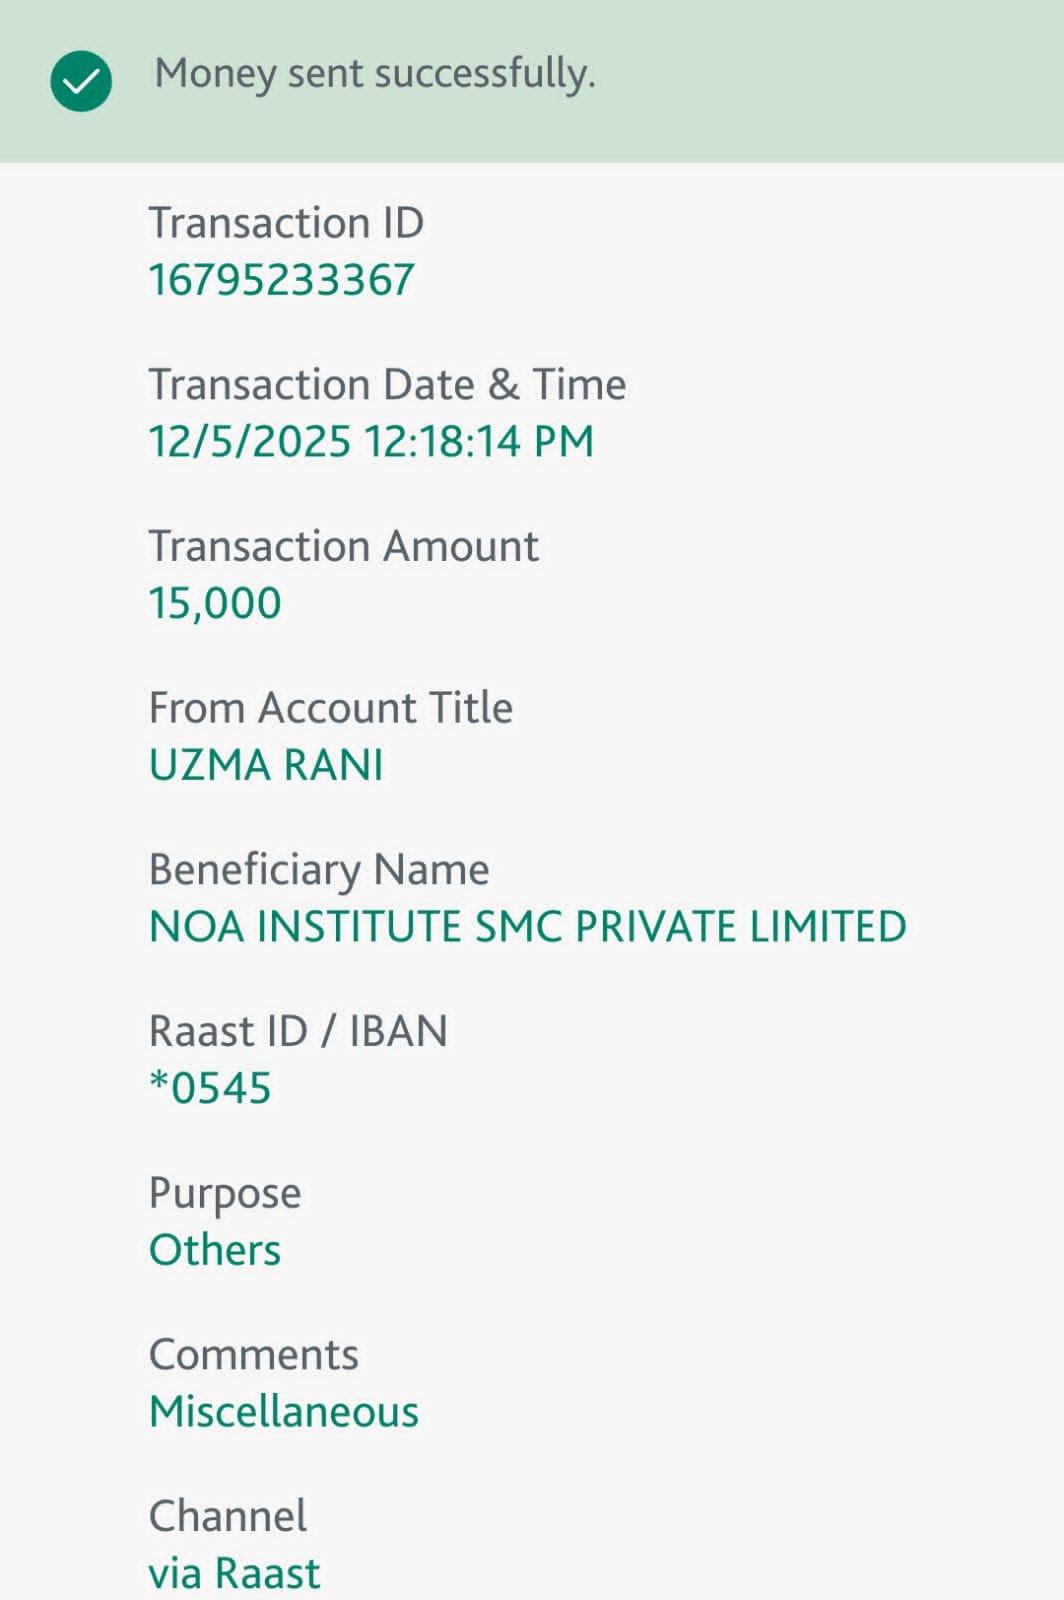This screenshot has width=1064, height=1600.
Task: Tap the masked IBAN *0545
Action: (x=210, y=1088)
